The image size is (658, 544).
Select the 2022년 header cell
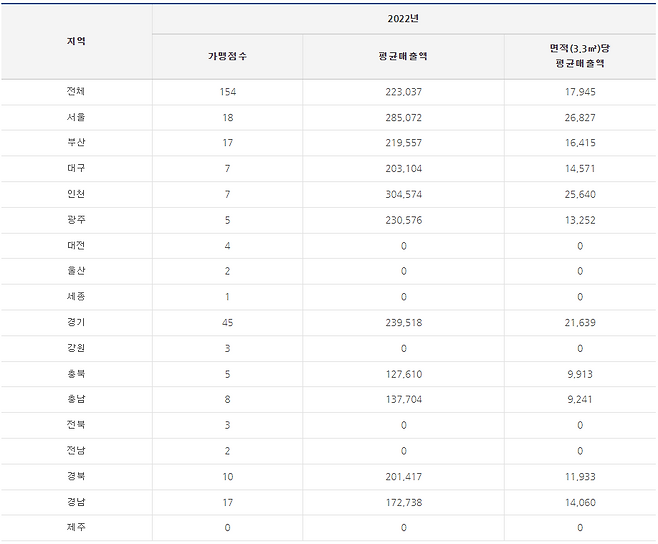[404, 18]
